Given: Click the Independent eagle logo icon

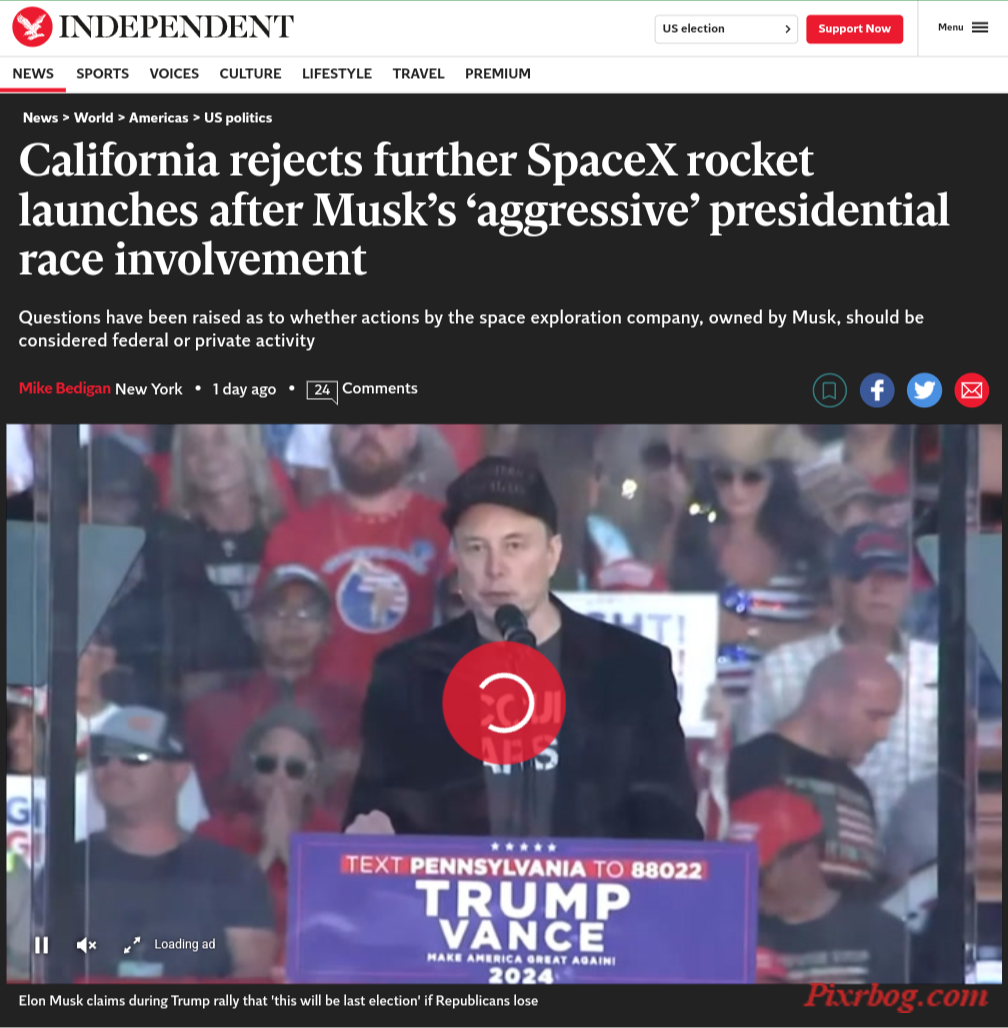Looking at the screenshot, I should pyautogui.click(x=32, y=27).
